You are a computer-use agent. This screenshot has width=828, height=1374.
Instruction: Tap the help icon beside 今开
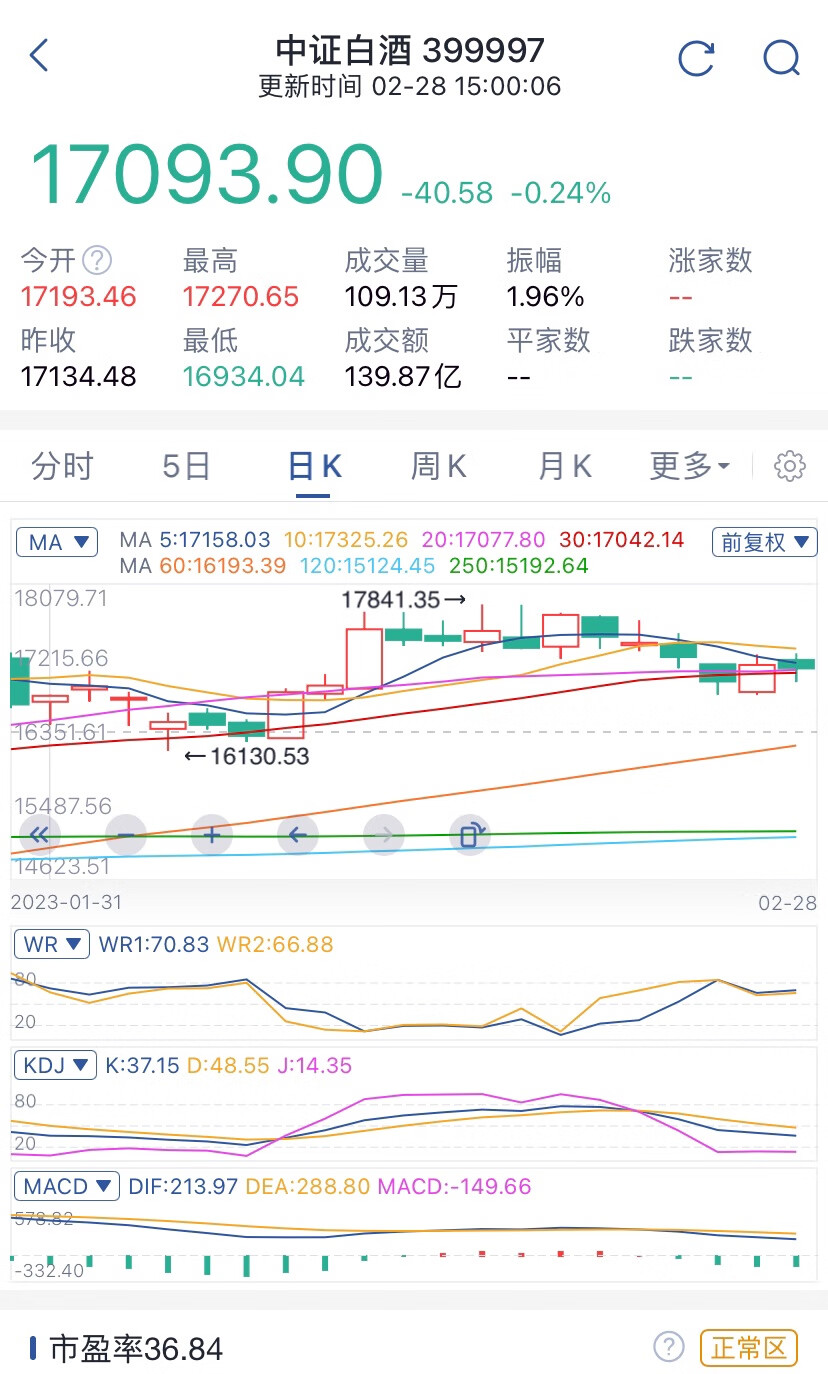(x=97, y=261)
